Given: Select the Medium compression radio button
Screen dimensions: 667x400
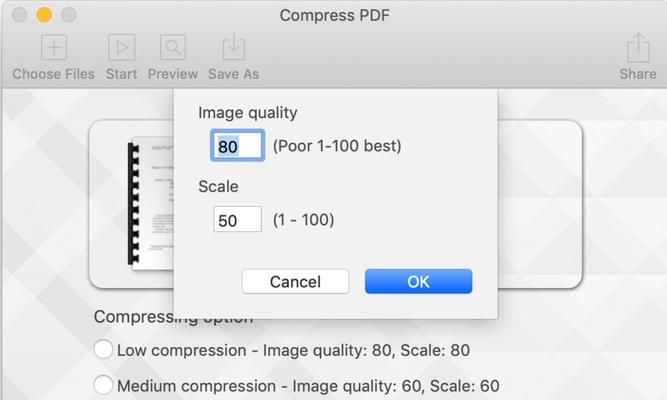Looking at the screenshot, I should point(103,385).
